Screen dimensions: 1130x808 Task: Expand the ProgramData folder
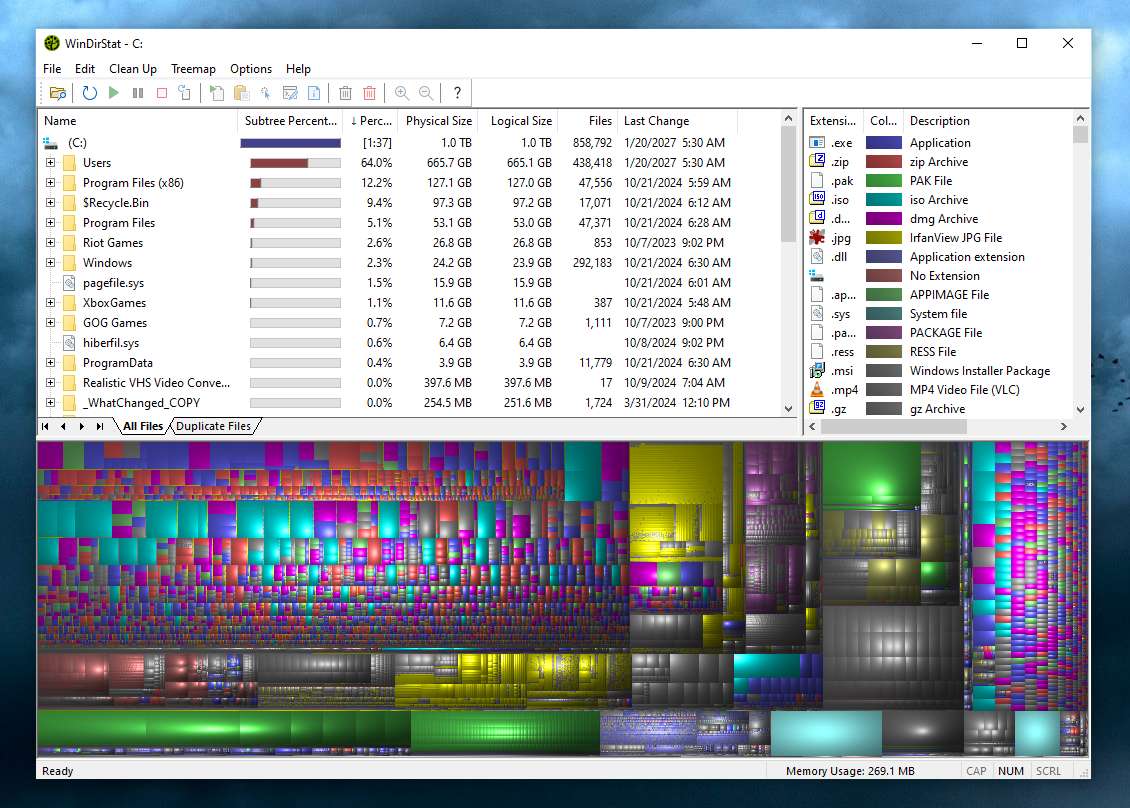point(50,363)
